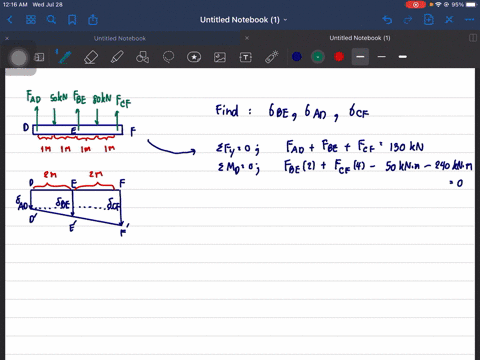Screen dimensions: 480x360
Task: Select the Laser pointer tool
Action: coord(272,57)
